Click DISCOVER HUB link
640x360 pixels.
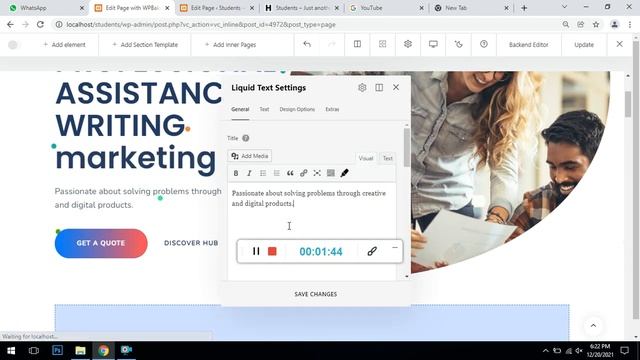coord(191,243)
